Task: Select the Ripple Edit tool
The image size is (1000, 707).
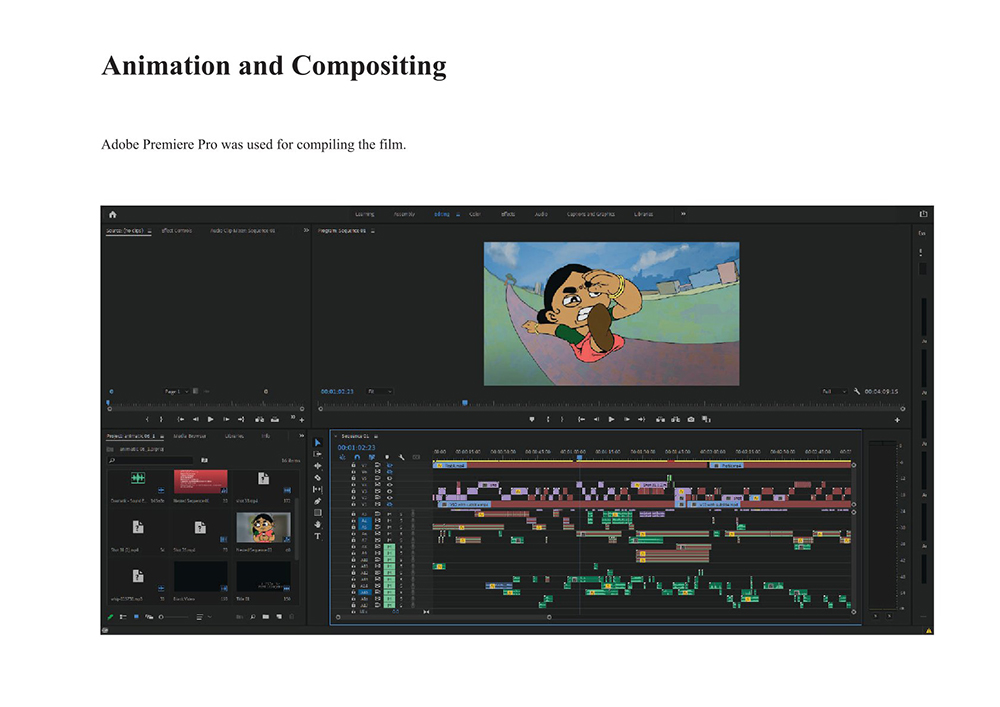Action: coord(318,466)
